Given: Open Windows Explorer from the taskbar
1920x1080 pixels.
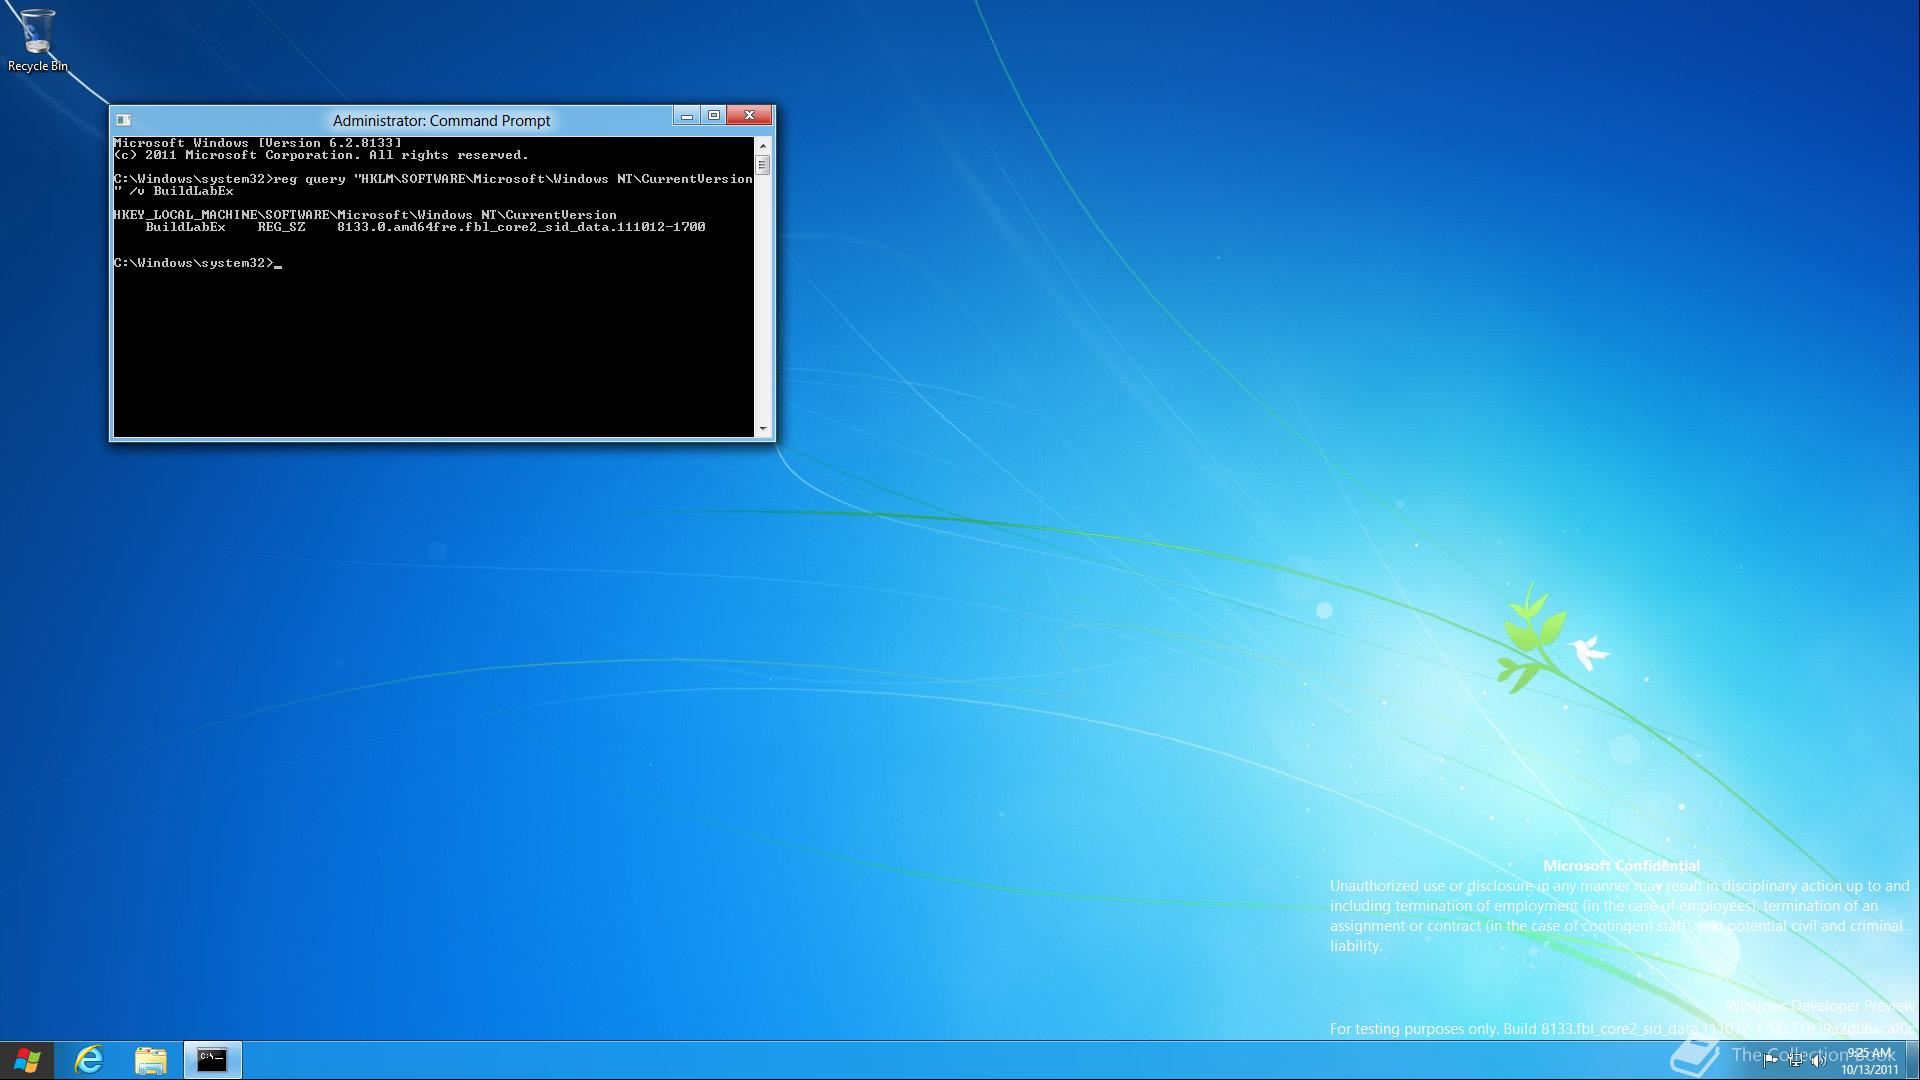Looking at the screenshot, I should (151, 1060).
